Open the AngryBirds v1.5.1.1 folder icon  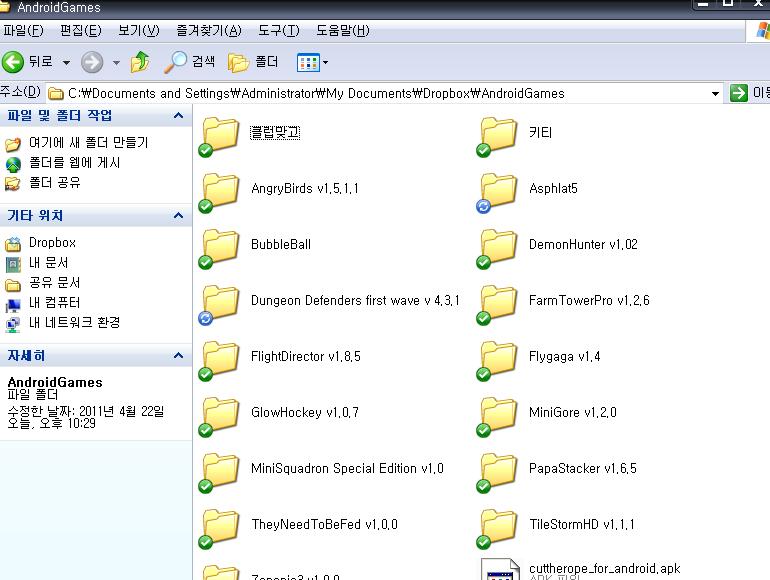tap(220, 193)
